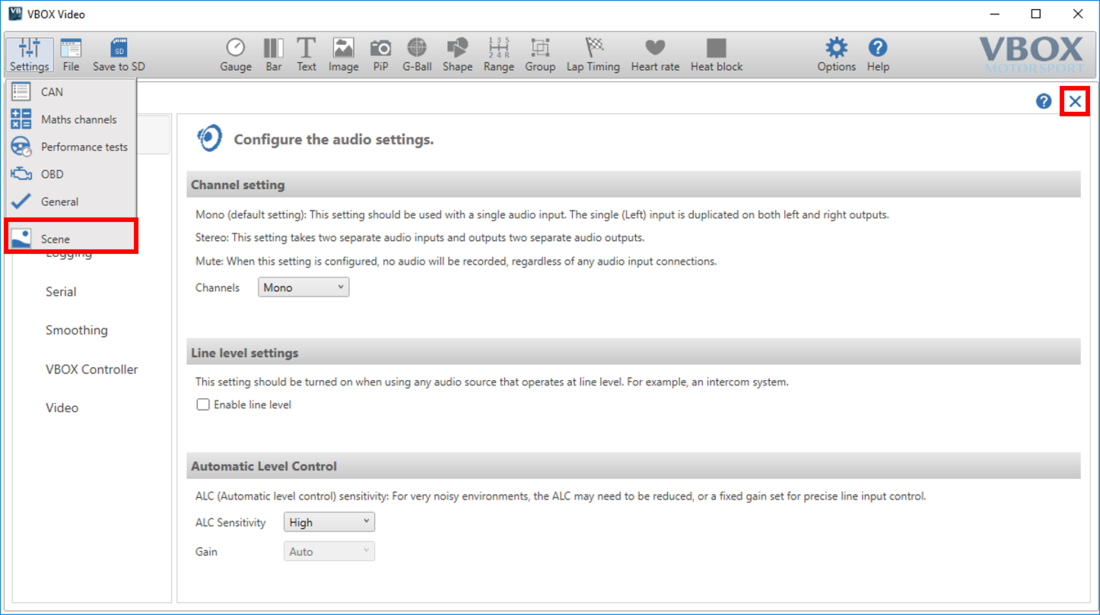Screen dimensions: 1100x615
Task: Open the Smoothing settings tab
Action: tap(76, 330)
